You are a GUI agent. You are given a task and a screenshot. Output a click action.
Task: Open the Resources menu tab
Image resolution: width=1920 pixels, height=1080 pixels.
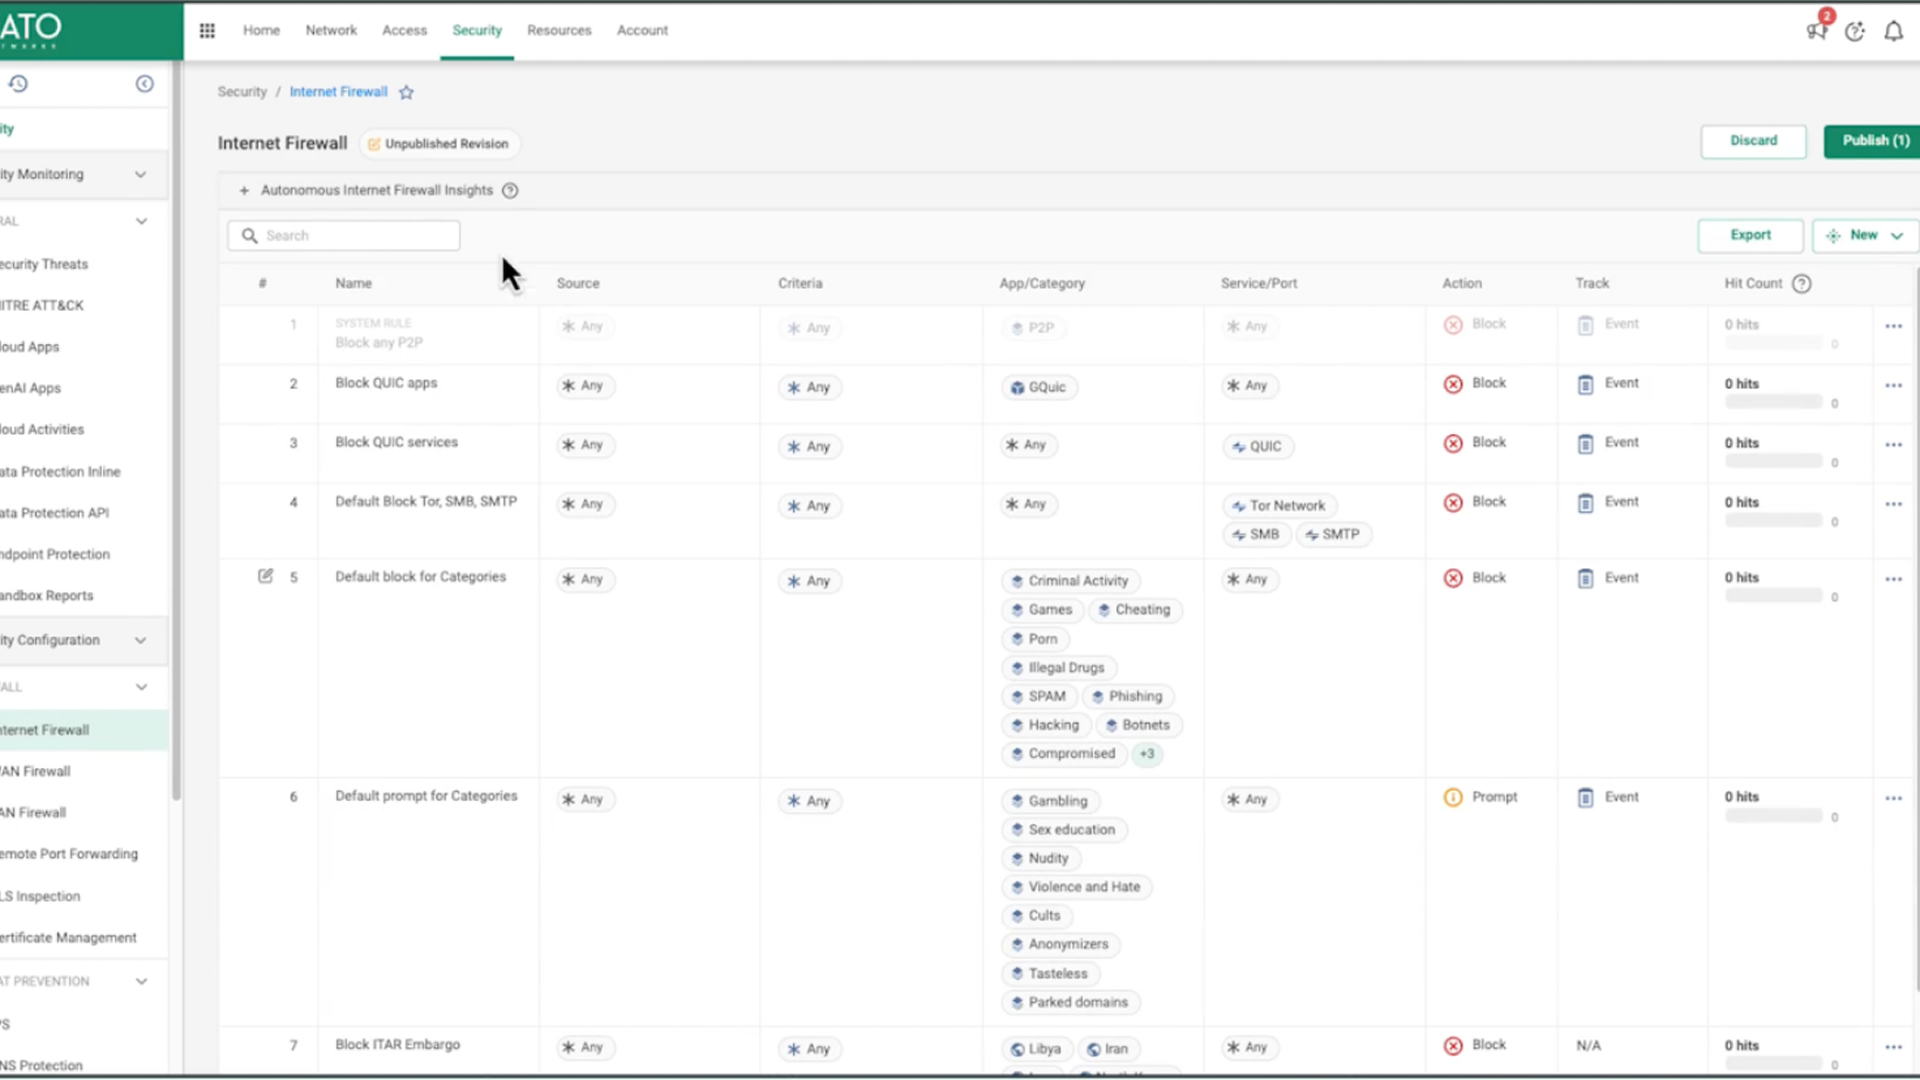pos(559,31)
